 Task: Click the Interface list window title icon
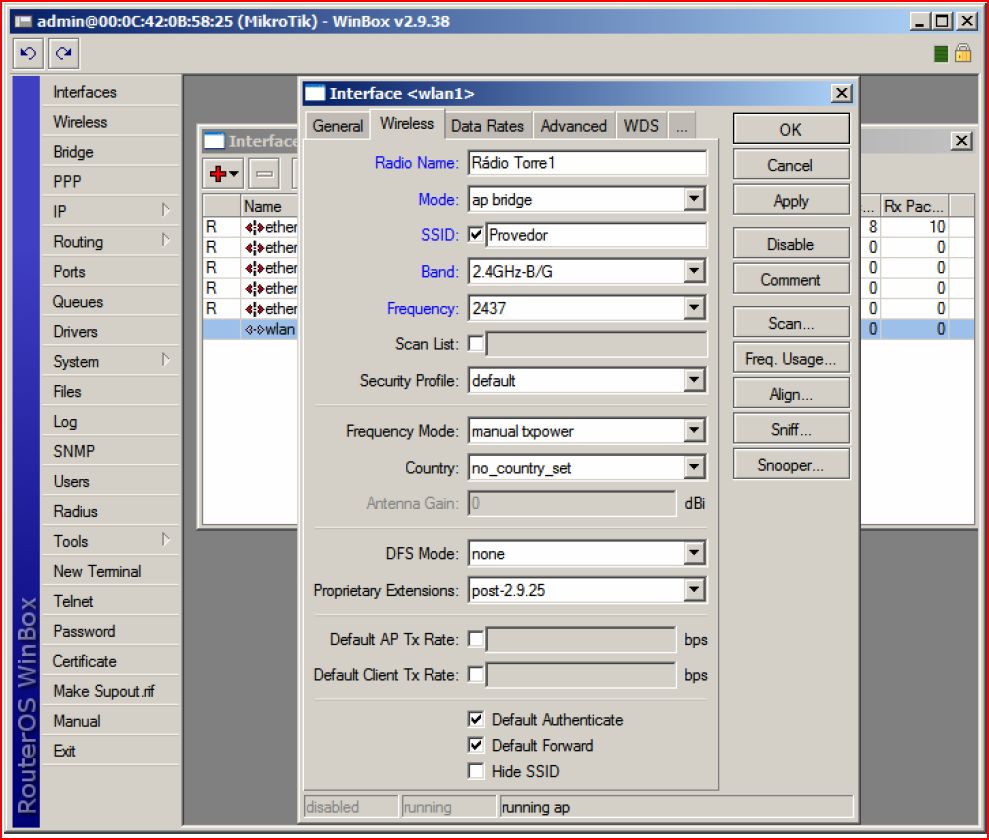[213, 141]
